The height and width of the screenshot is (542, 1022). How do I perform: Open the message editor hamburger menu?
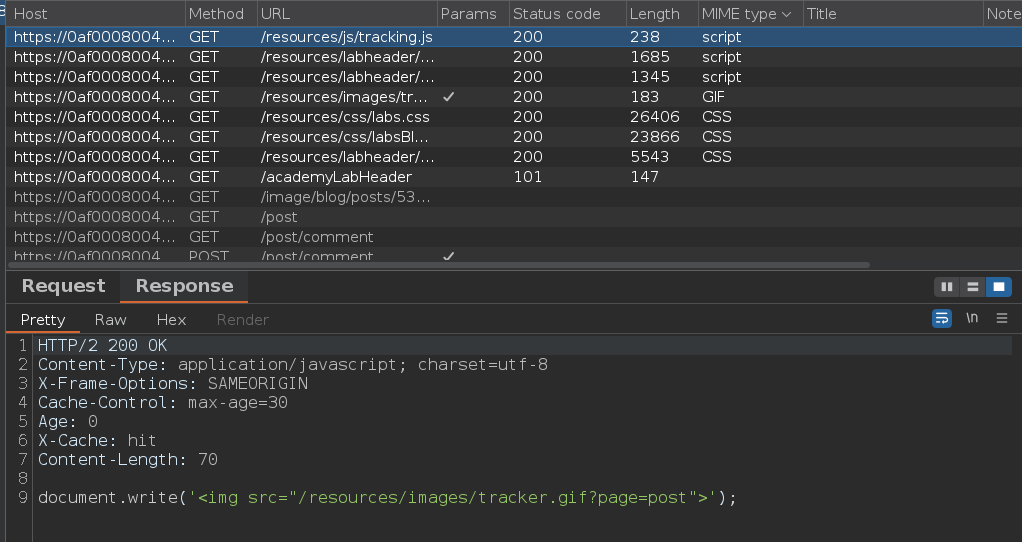point(1002,319)
